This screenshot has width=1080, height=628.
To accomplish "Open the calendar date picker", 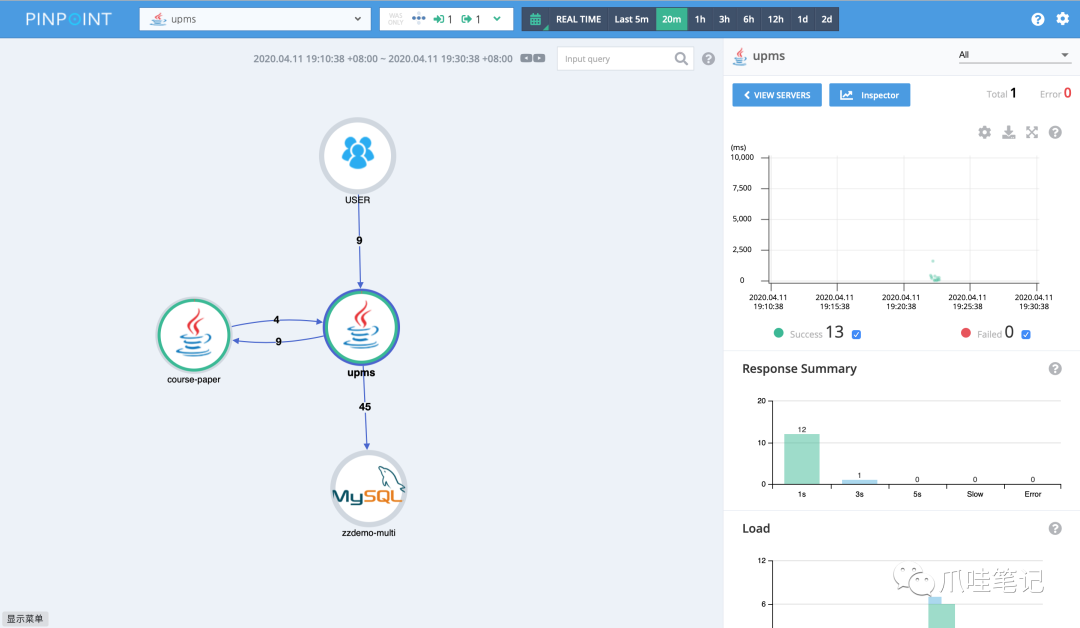I will click(x=535, y=19).
